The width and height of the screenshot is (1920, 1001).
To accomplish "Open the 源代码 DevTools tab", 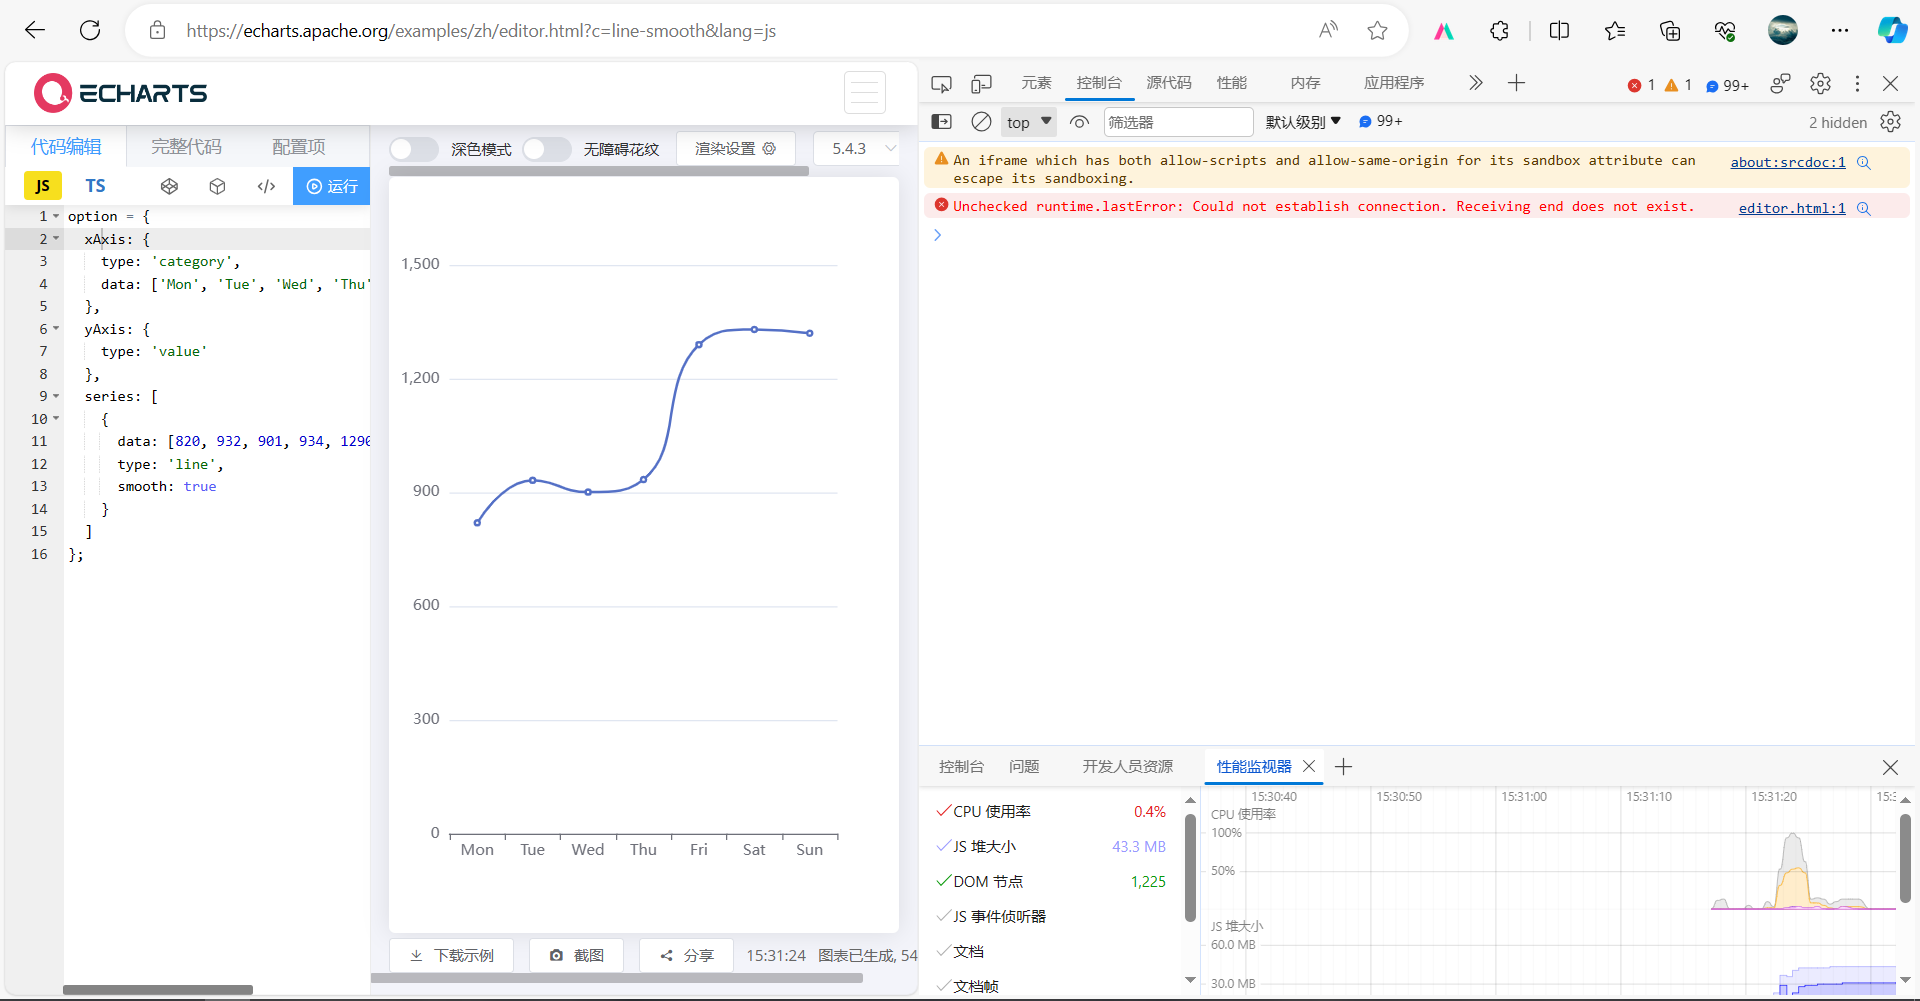I will (1168, 83).
